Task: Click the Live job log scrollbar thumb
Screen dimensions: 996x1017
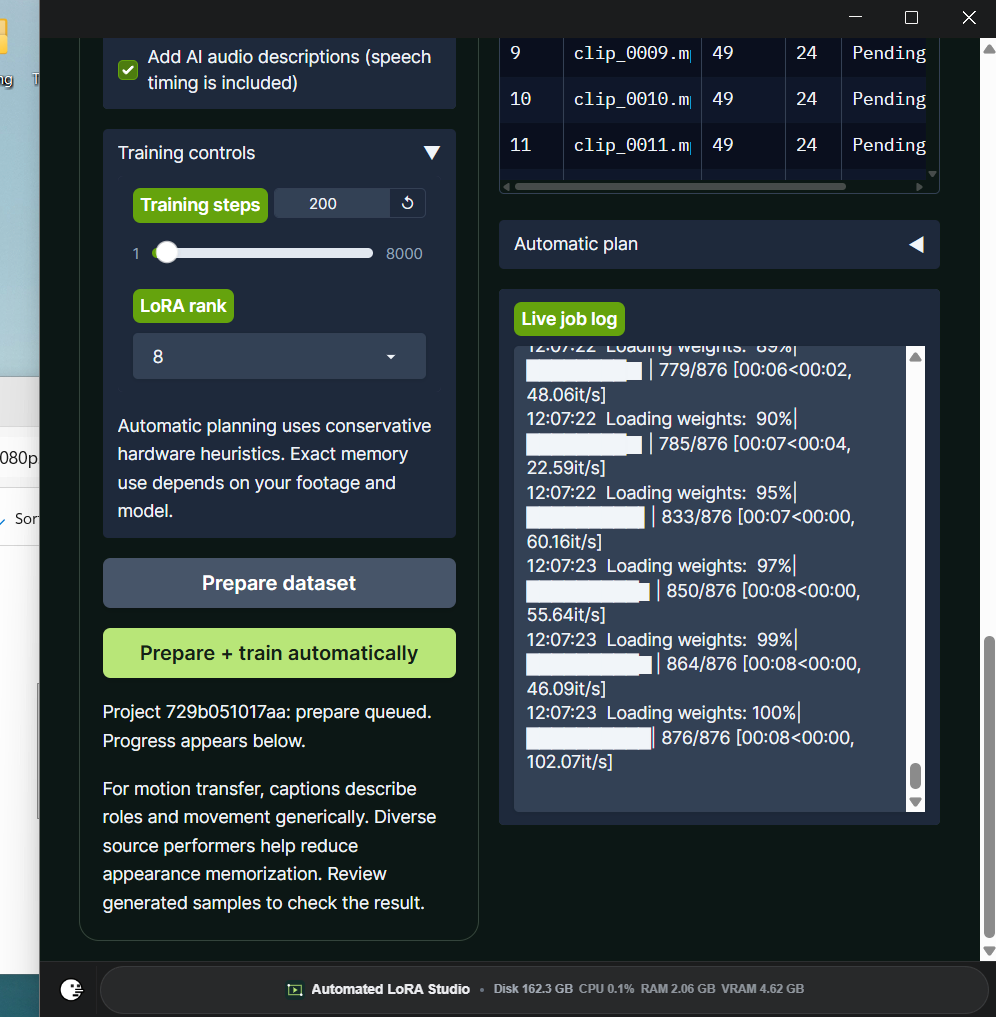Action: click(x=916, y=775)
